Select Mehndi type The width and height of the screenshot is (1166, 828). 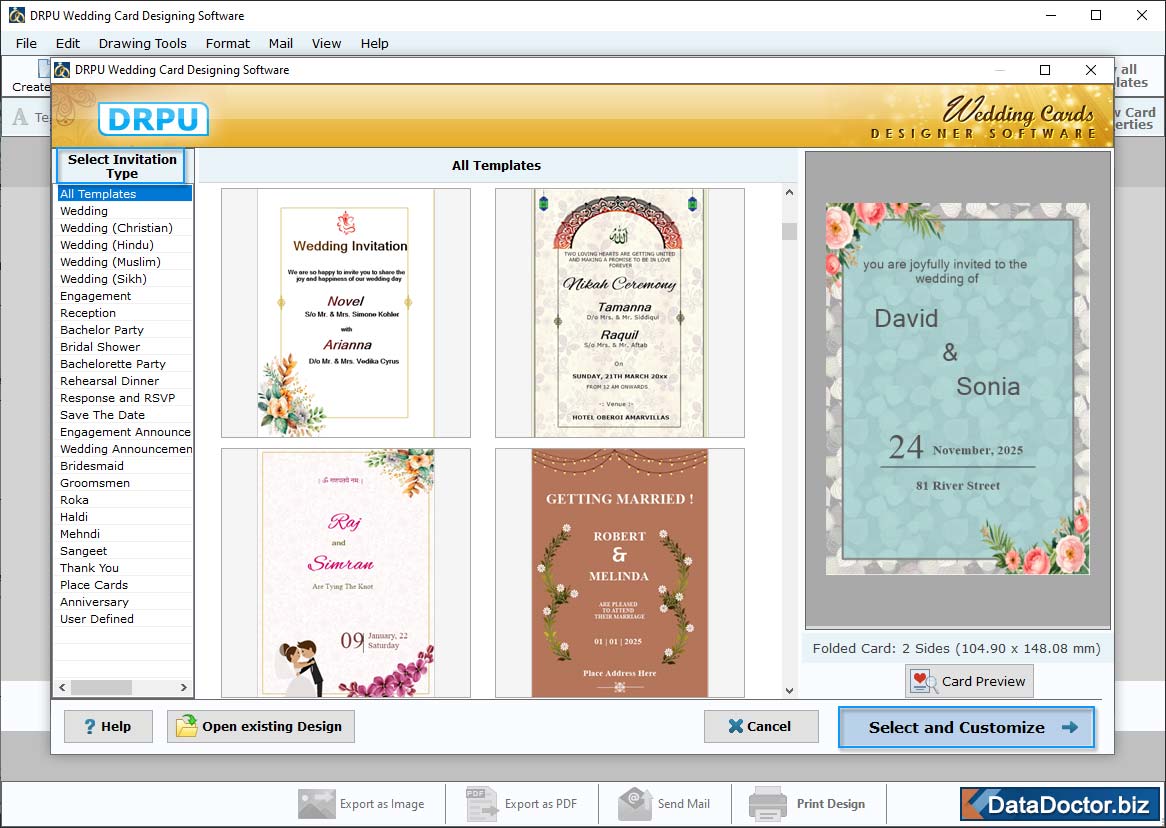[x=124, y=534]
